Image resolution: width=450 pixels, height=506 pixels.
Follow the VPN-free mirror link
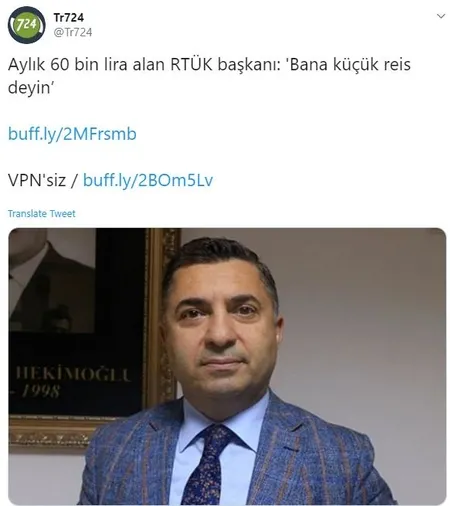tap(148, 180)
